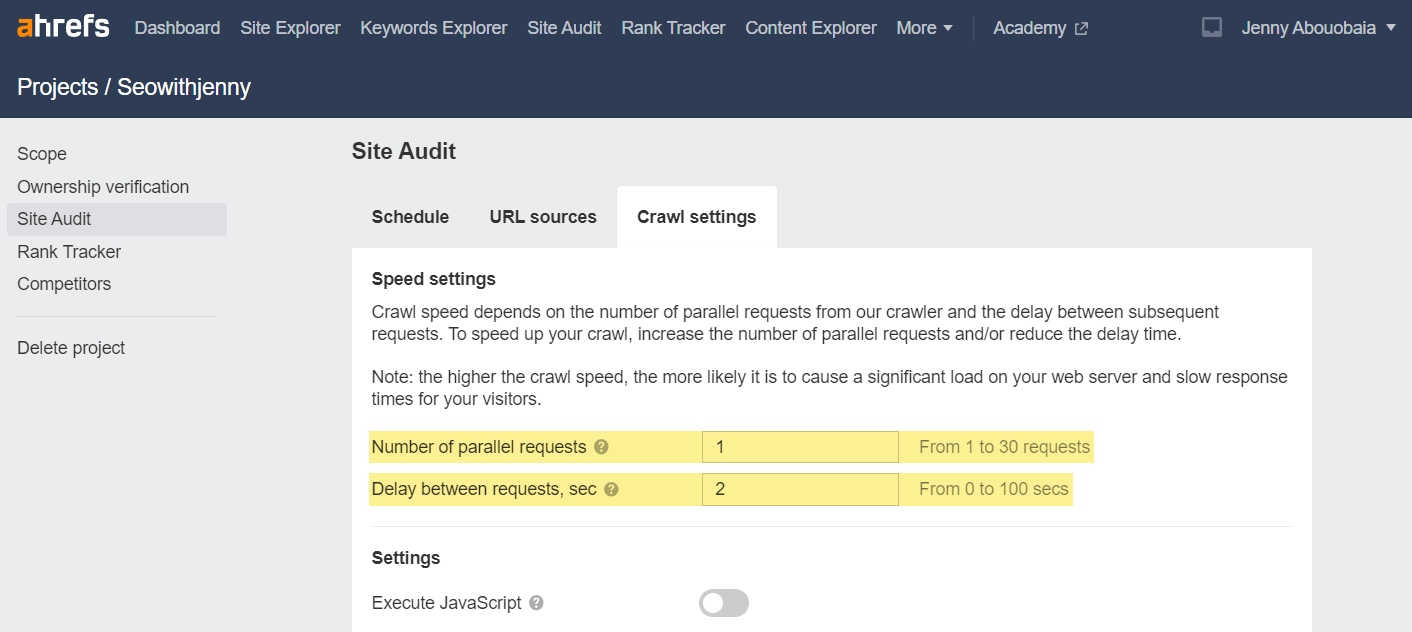
Task: Select Delete project in the sidebar
Action: pyautogui.click(x=71, y=347)
